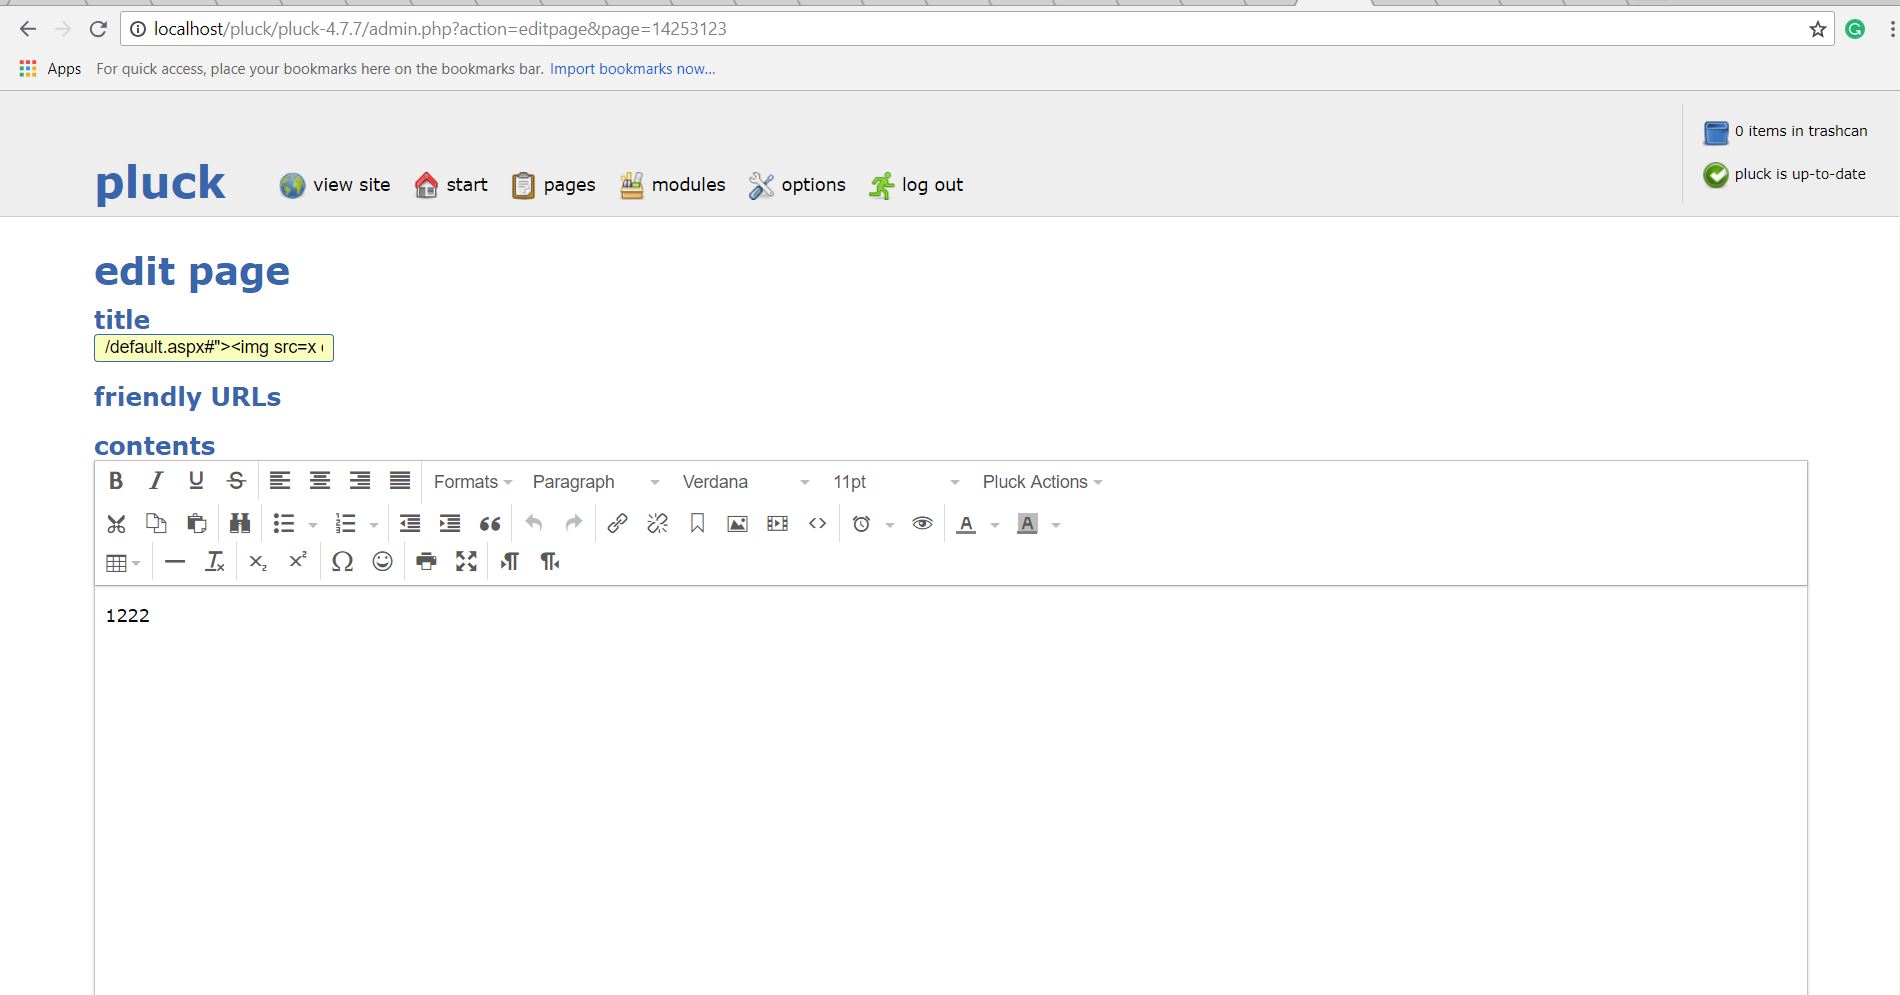Apply background color with highlighted A icon
Viewport: 1900px width, 995px height.
pos(1027,523)
